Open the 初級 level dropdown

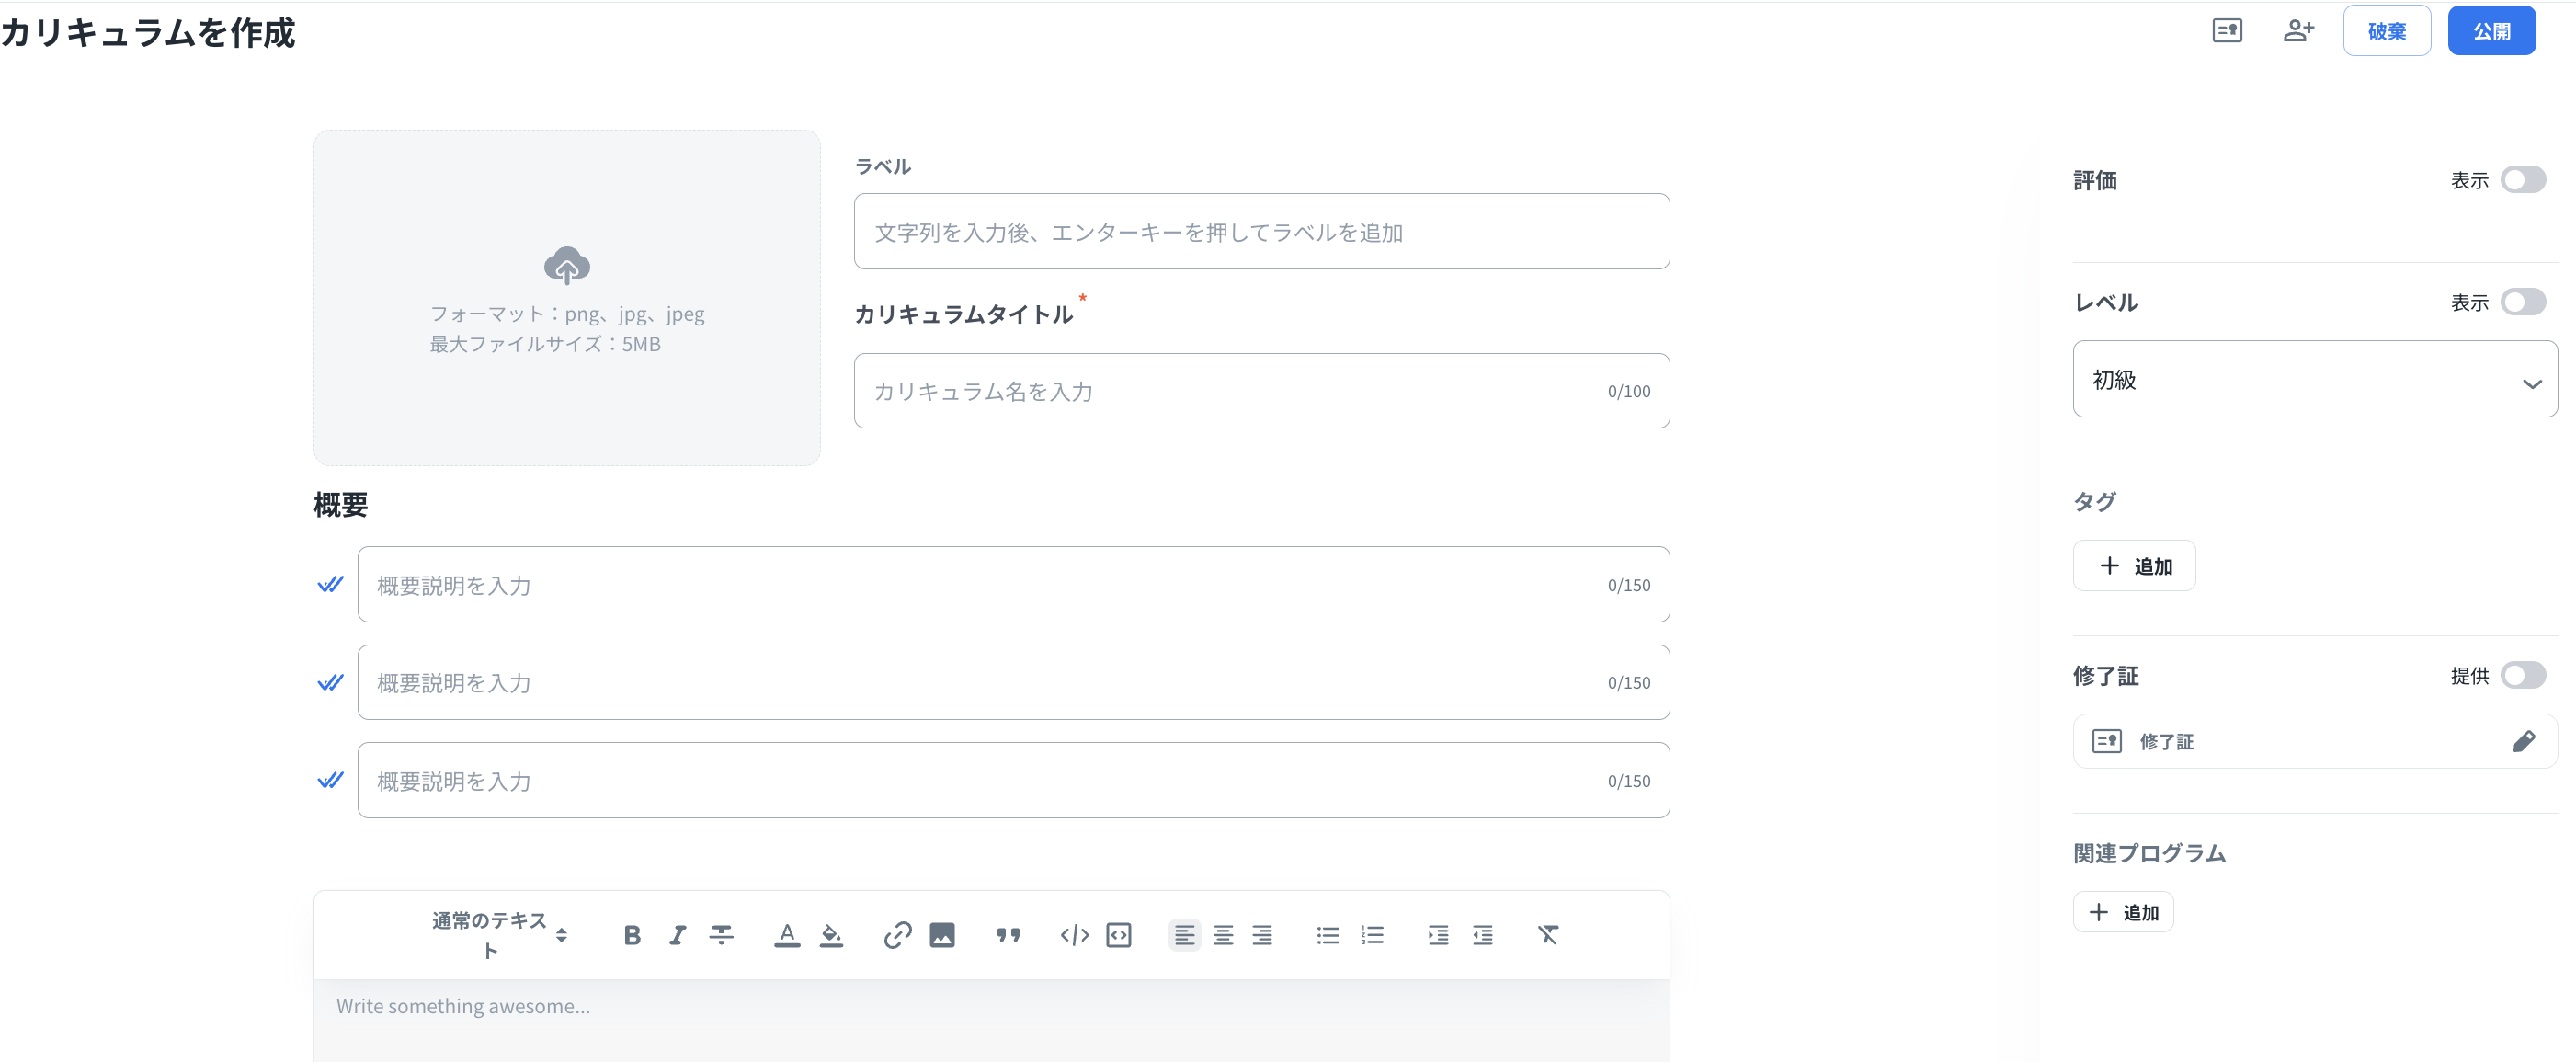(x=2314, y=380)
